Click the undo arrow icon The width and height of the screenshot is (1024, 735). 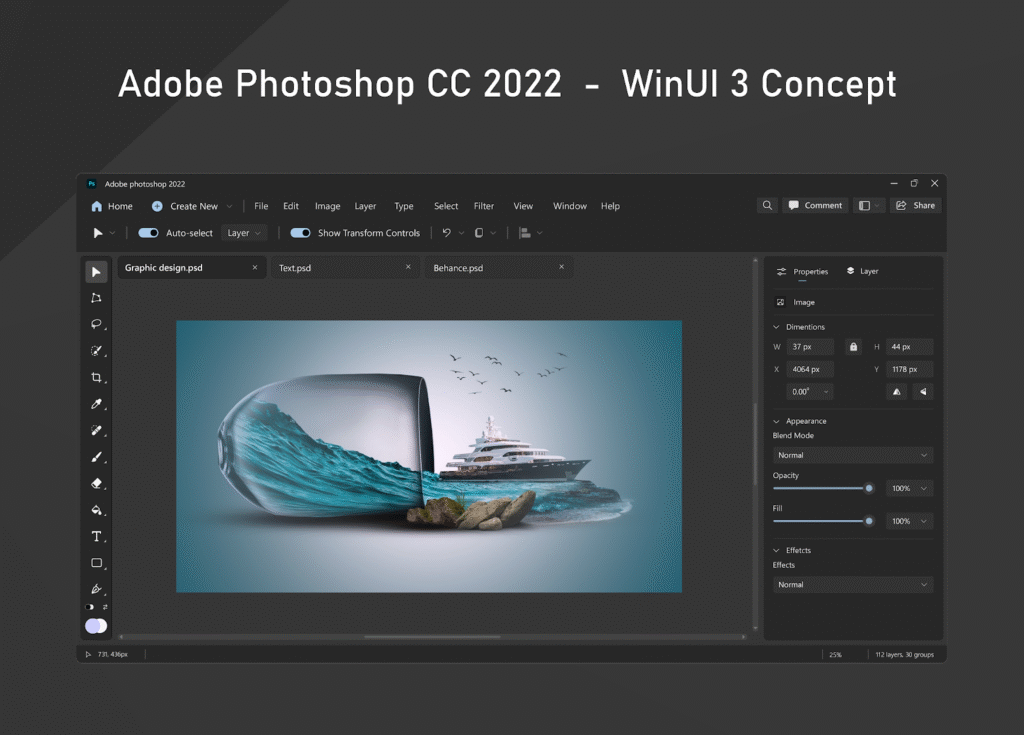tap(447, 233)
